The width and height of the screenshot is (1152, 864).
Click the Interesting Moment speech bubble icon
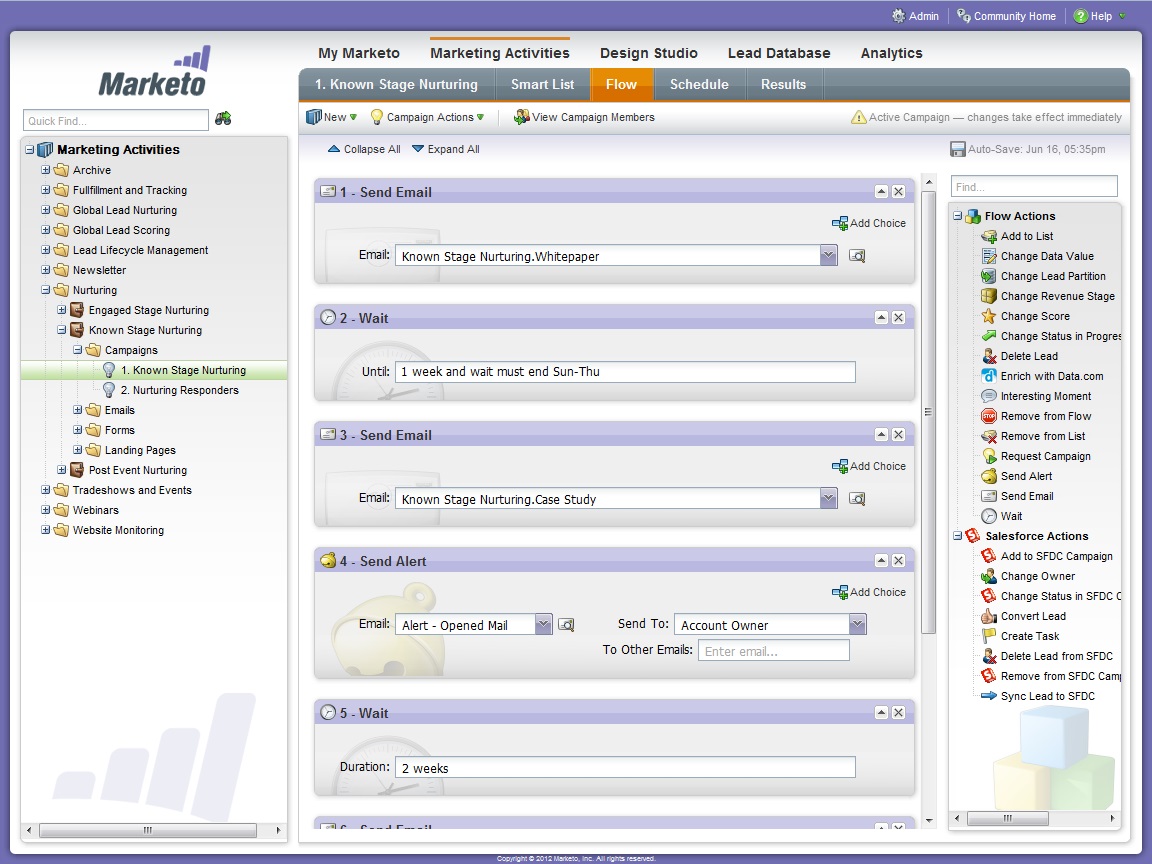[x=989, y=397]
